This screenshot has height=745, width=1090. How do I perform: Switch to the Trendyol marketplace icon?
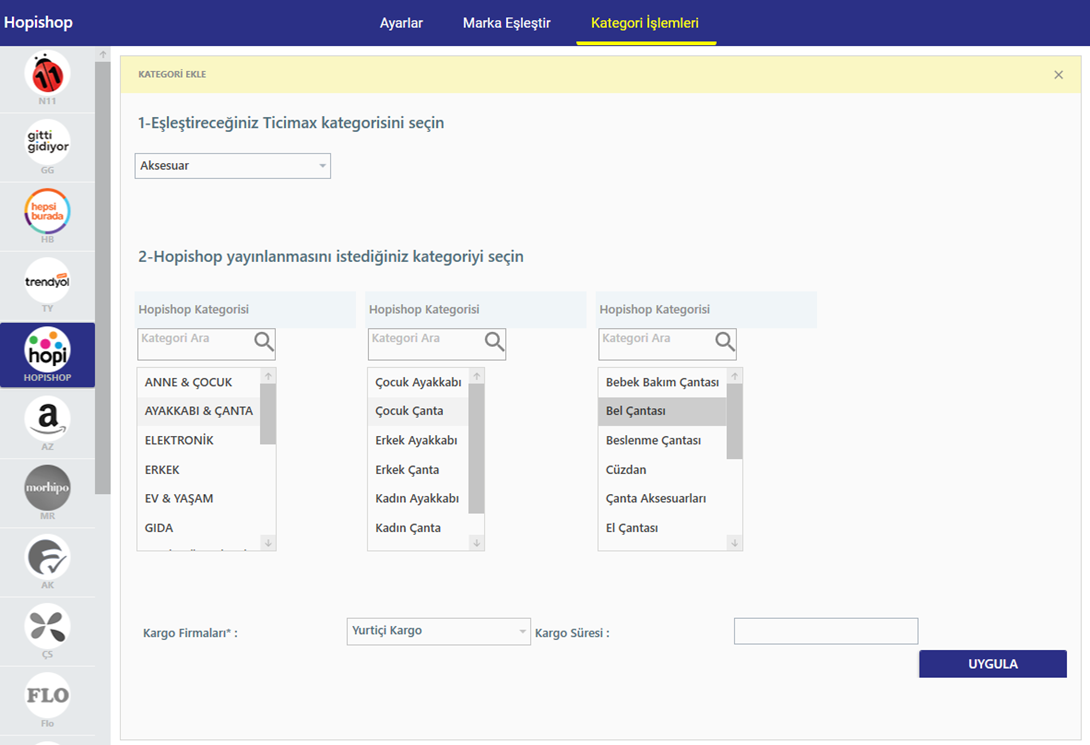tap(47, 281)
